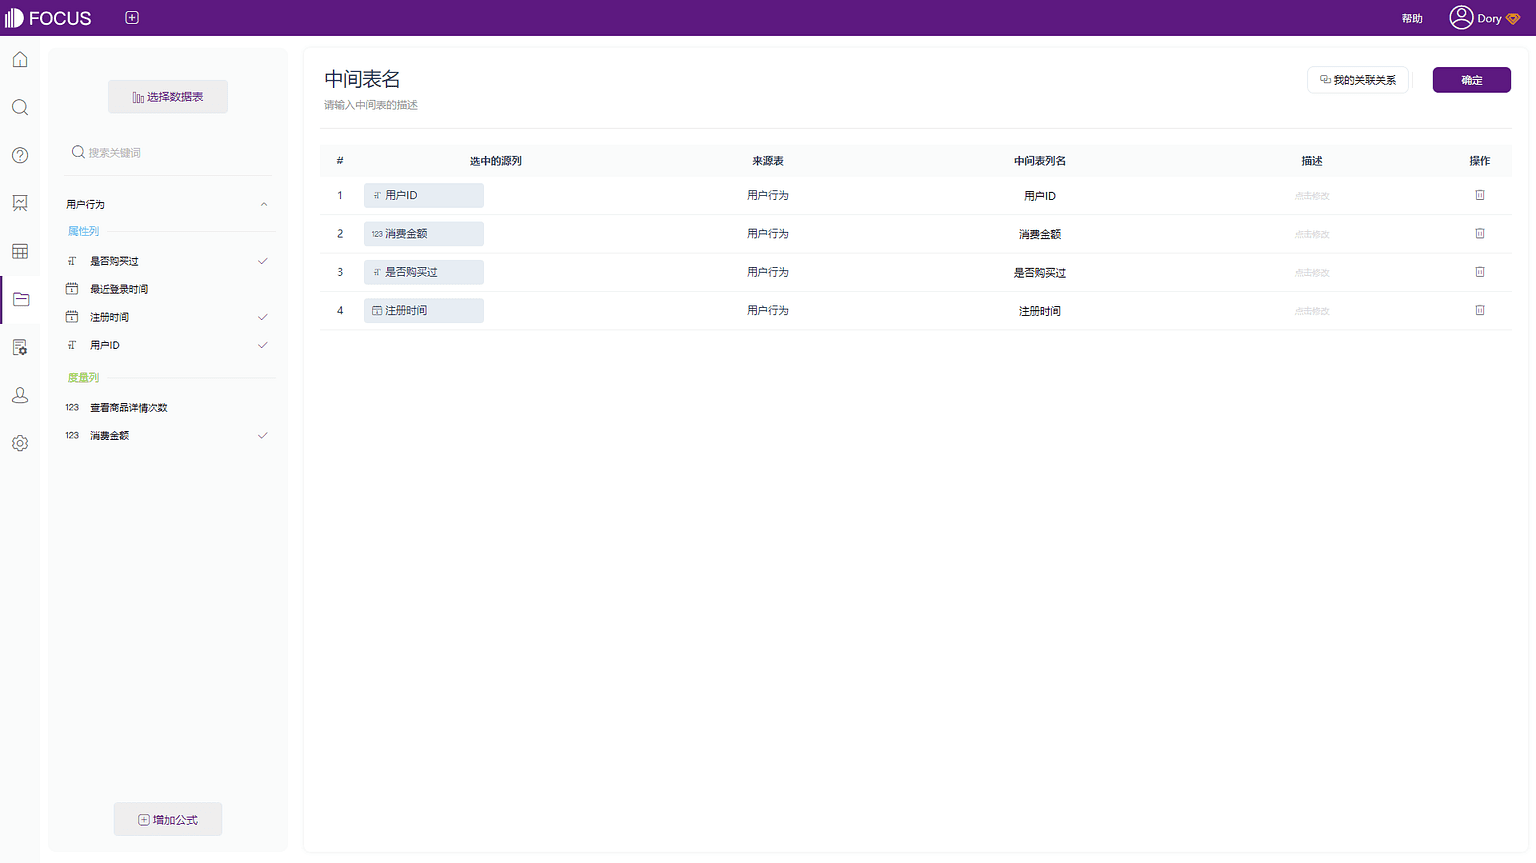1536x863 pixels.
Task: Click the search magnifier in keyword box
Action: 78,152
